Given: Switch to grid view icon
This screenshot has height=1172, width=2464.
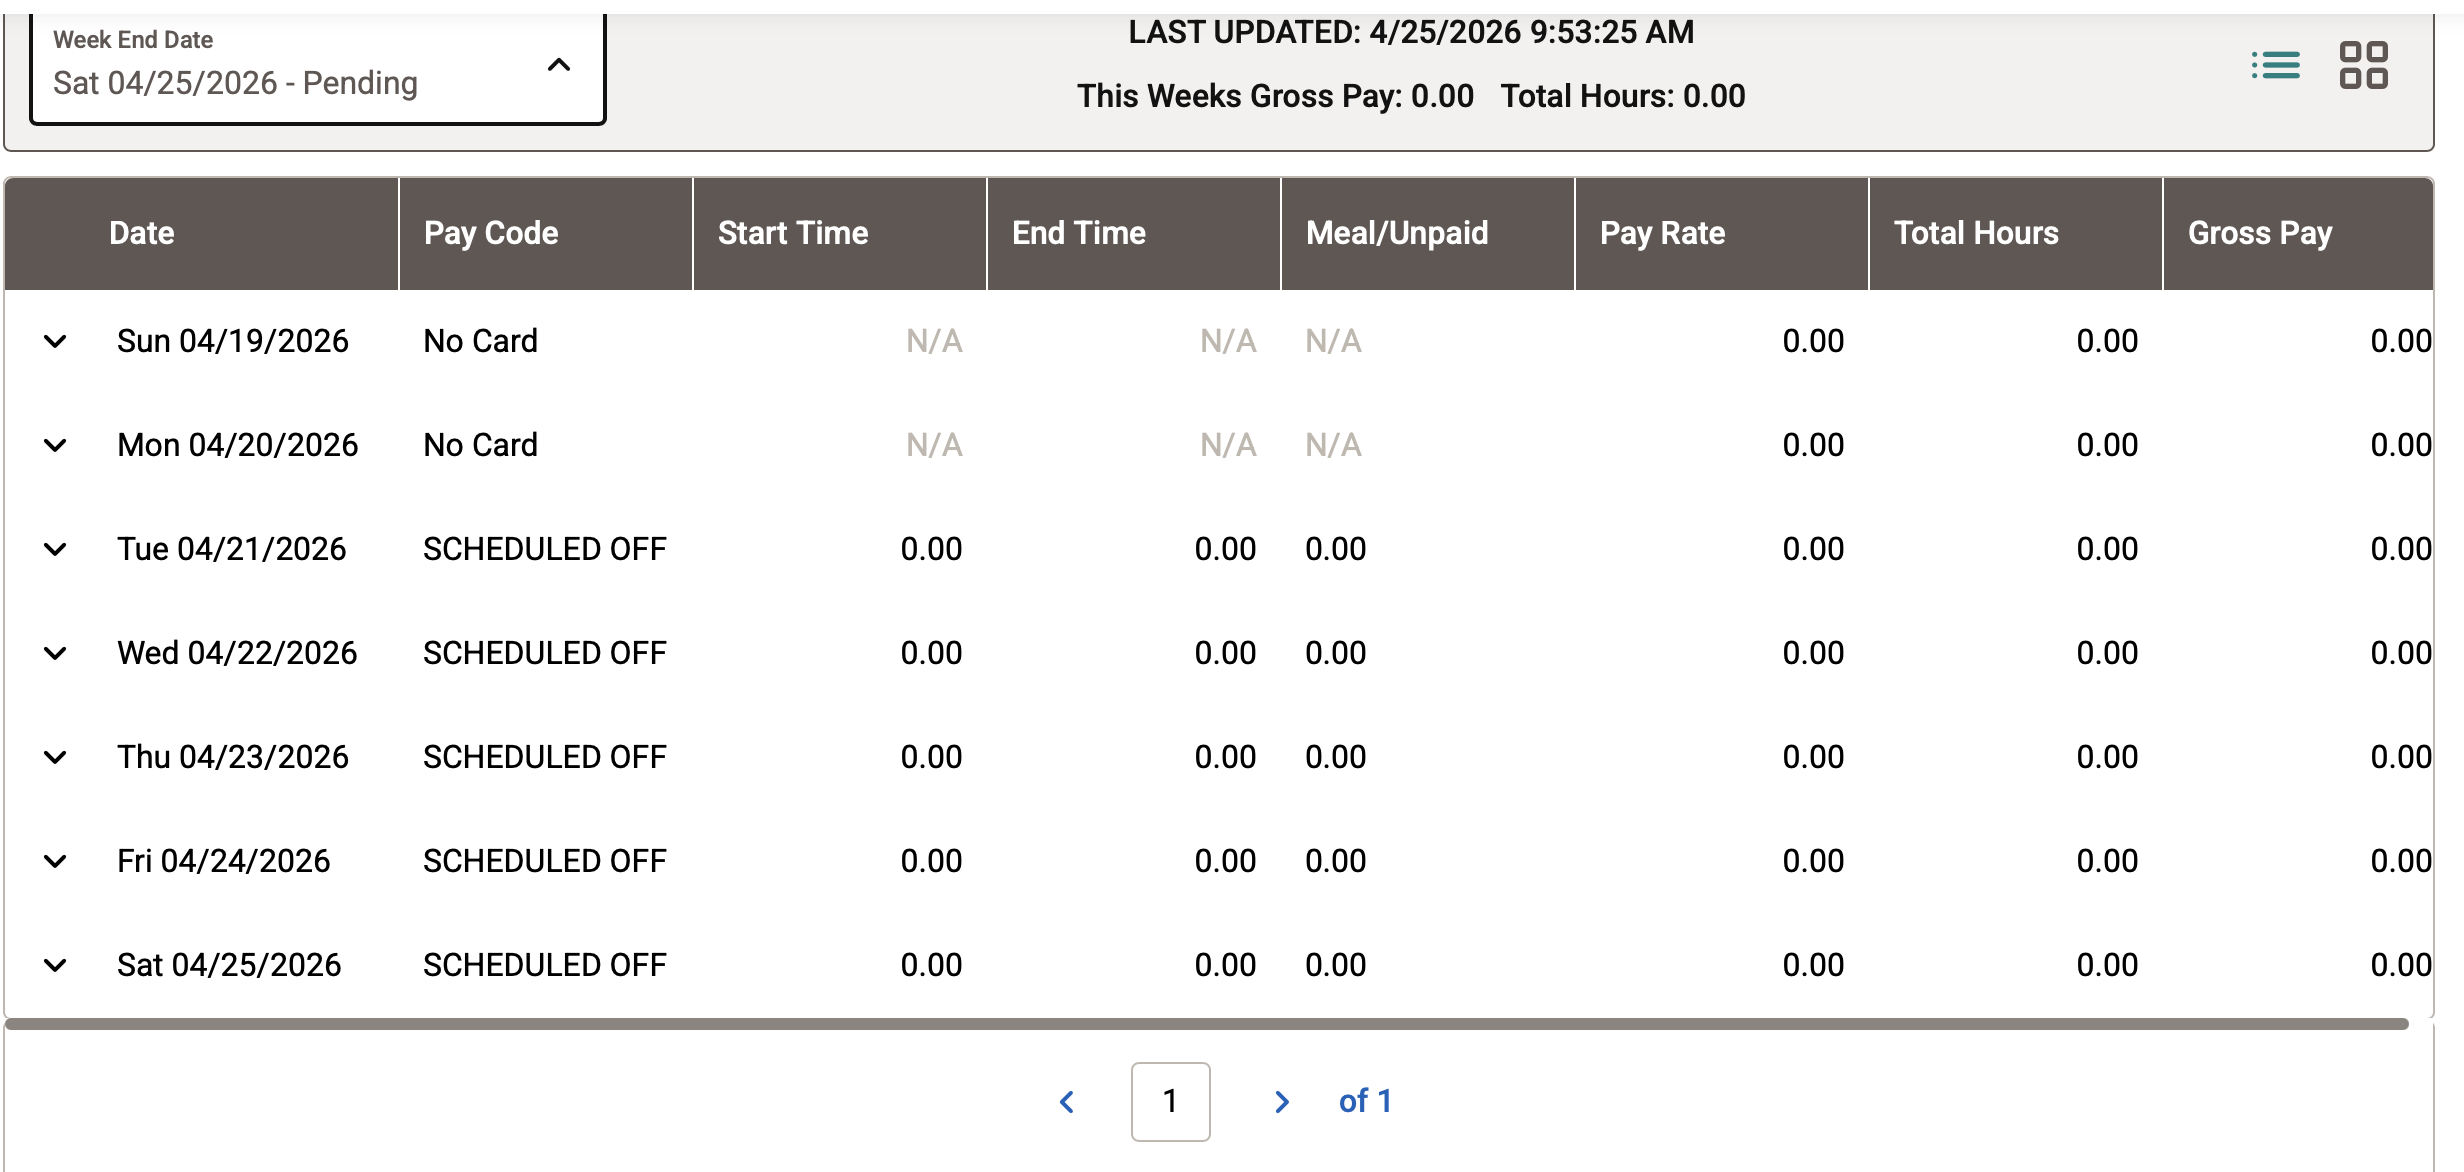Looking at the screenshot, I should tap(2364, 66).
